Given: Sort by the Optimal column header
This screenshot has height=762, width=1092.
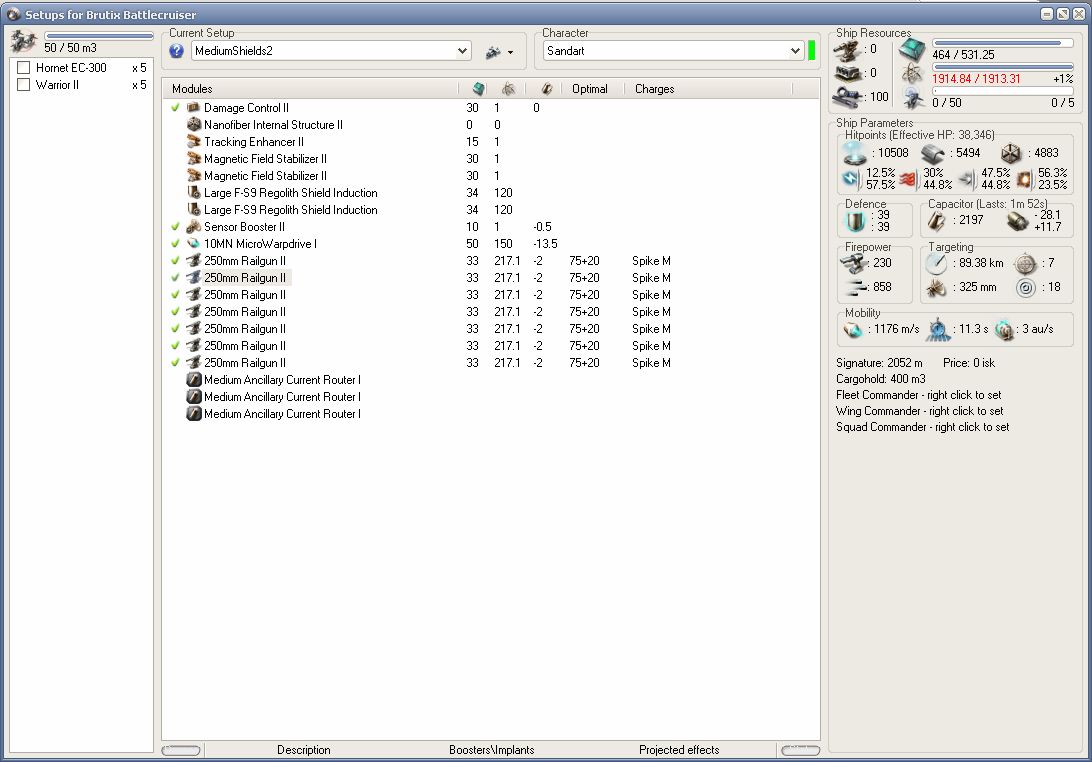Looking at the screenshot, I should point(589,88).
